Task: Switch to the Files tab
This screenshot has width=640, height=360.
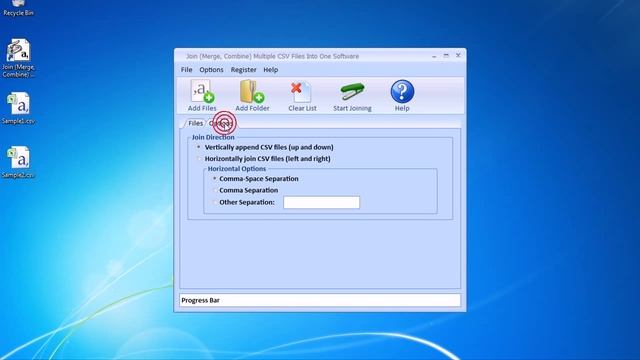Action: (x=195, y=123)
